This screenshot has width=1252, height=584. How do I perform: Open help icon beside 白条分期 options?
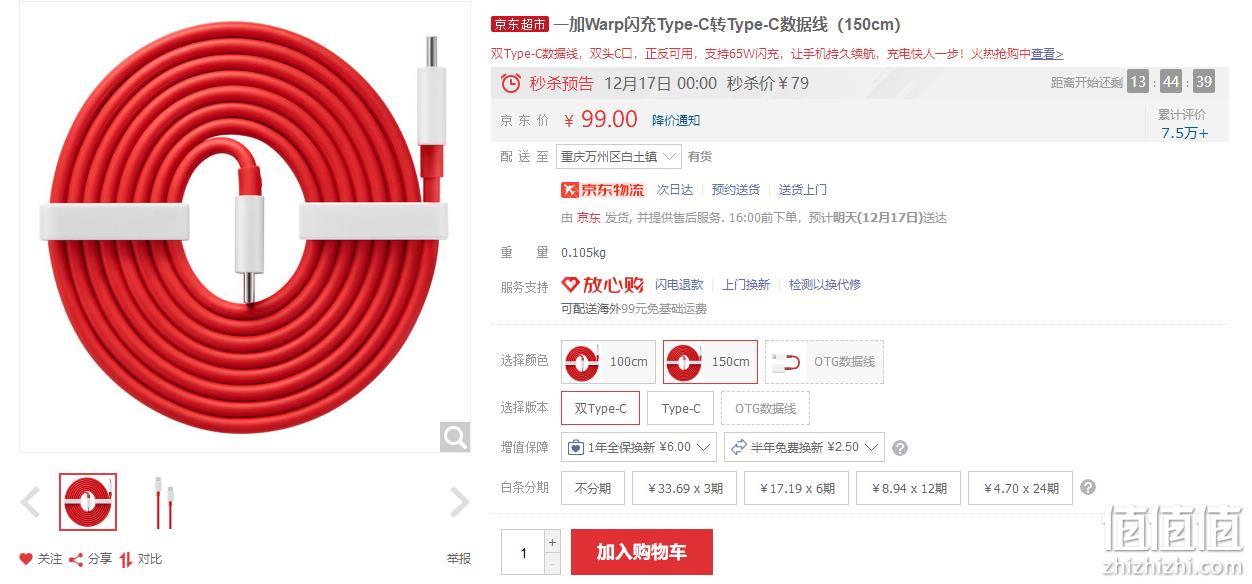click(x=1088, y=488)
